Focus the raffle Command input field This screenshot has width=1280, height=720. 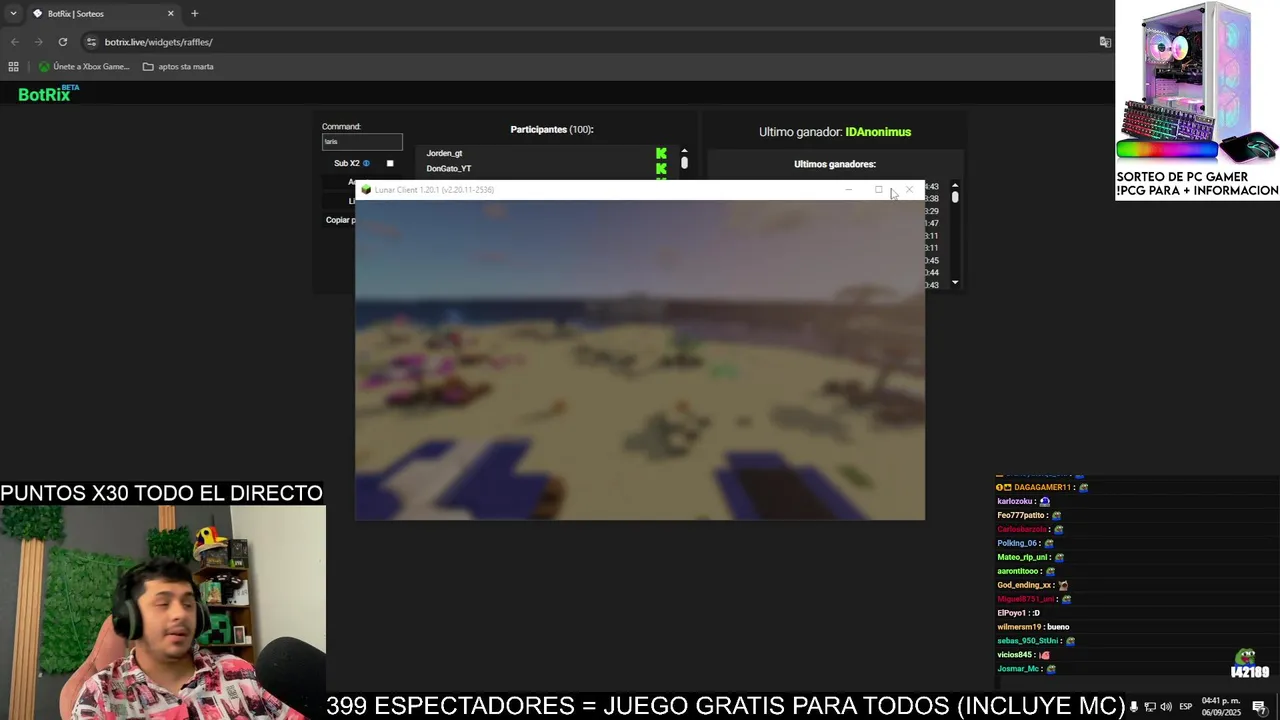[362, 142]
